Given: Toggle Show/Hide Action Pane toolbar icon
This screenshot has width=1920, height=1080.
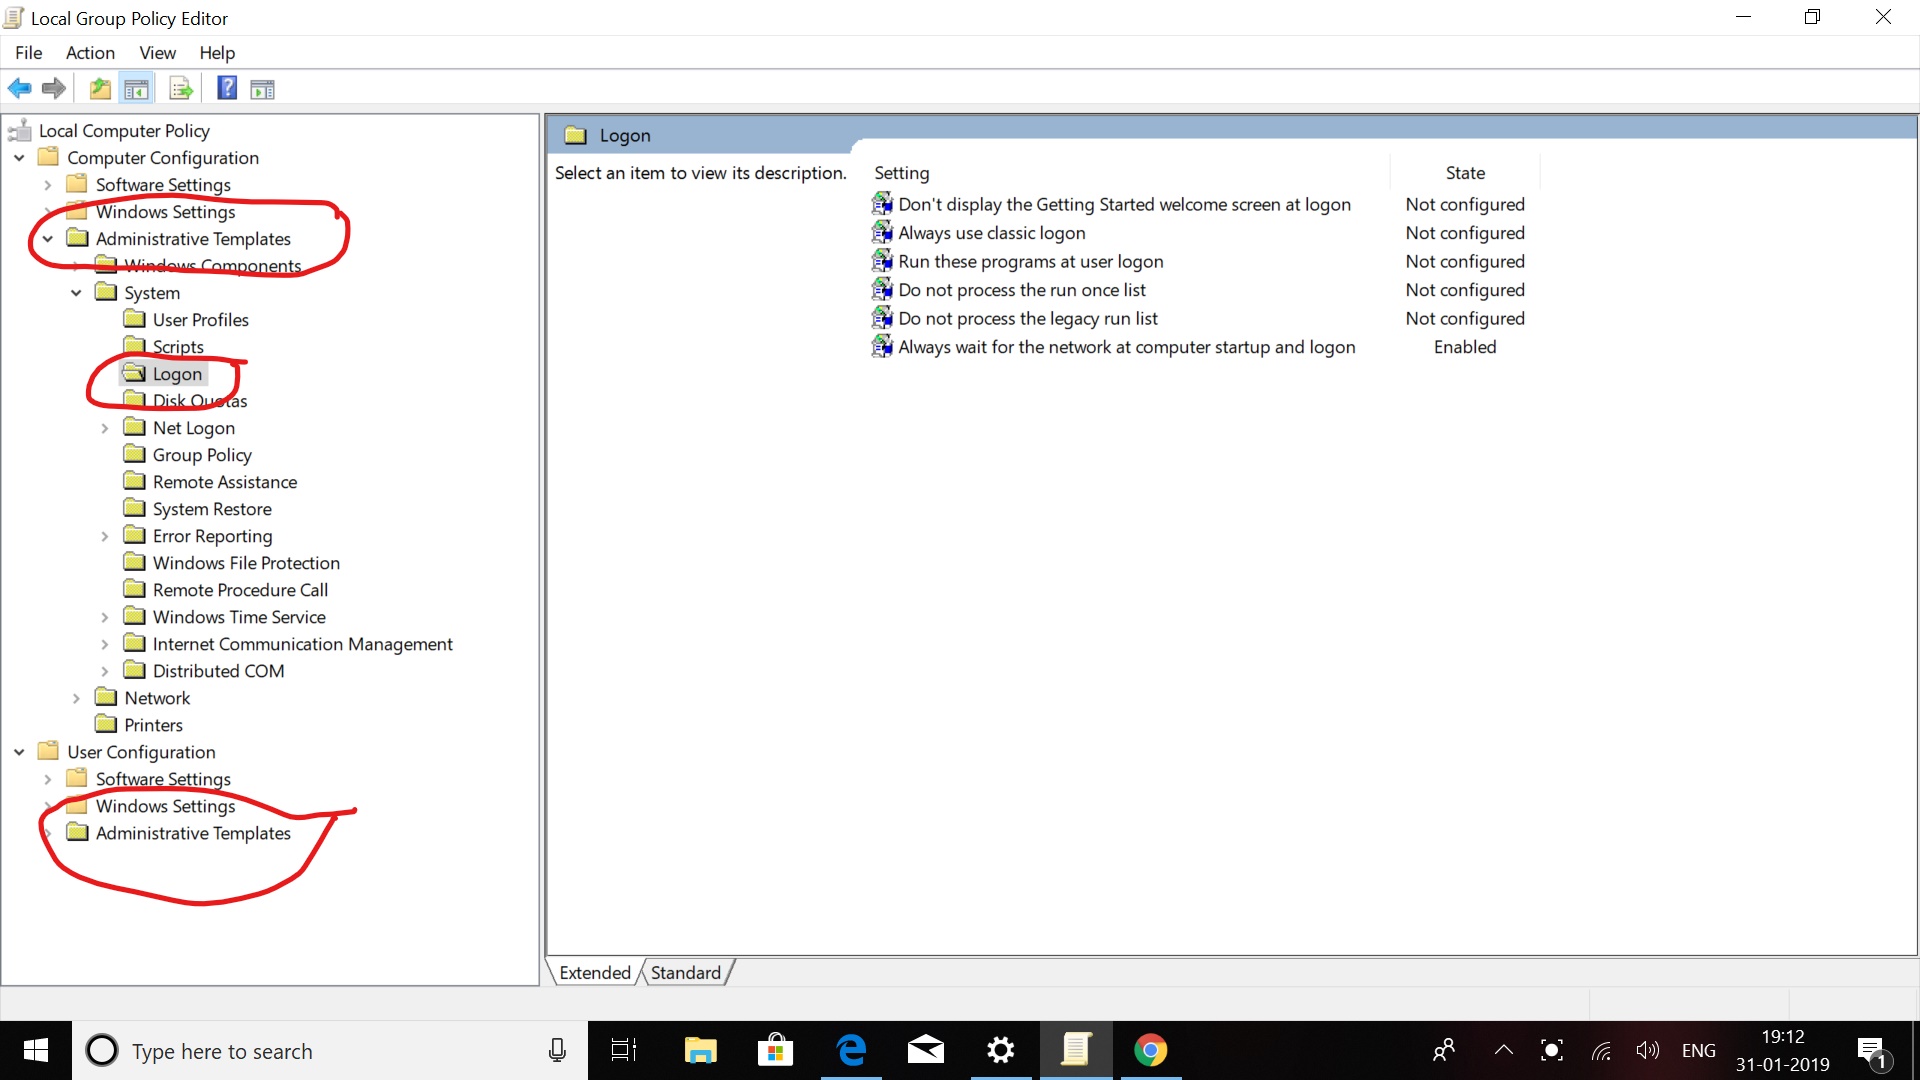Looking at the screenshot, I should [262, 89].
